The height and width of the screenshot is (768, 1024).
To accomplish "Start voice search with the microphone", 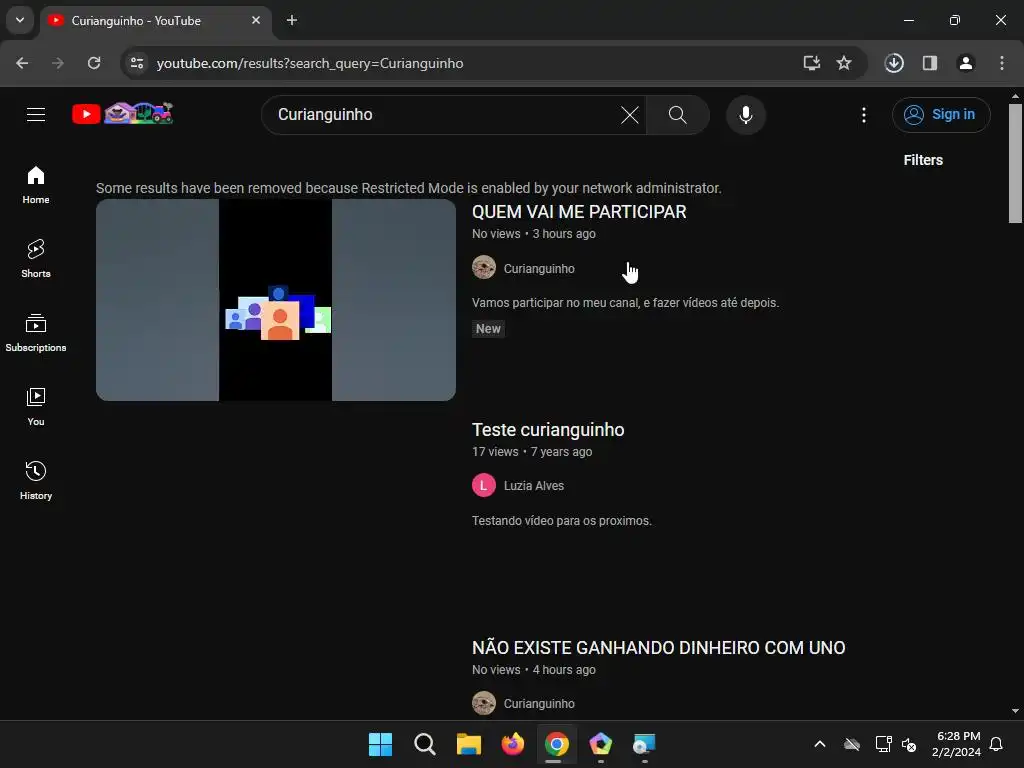I will 745,115.
